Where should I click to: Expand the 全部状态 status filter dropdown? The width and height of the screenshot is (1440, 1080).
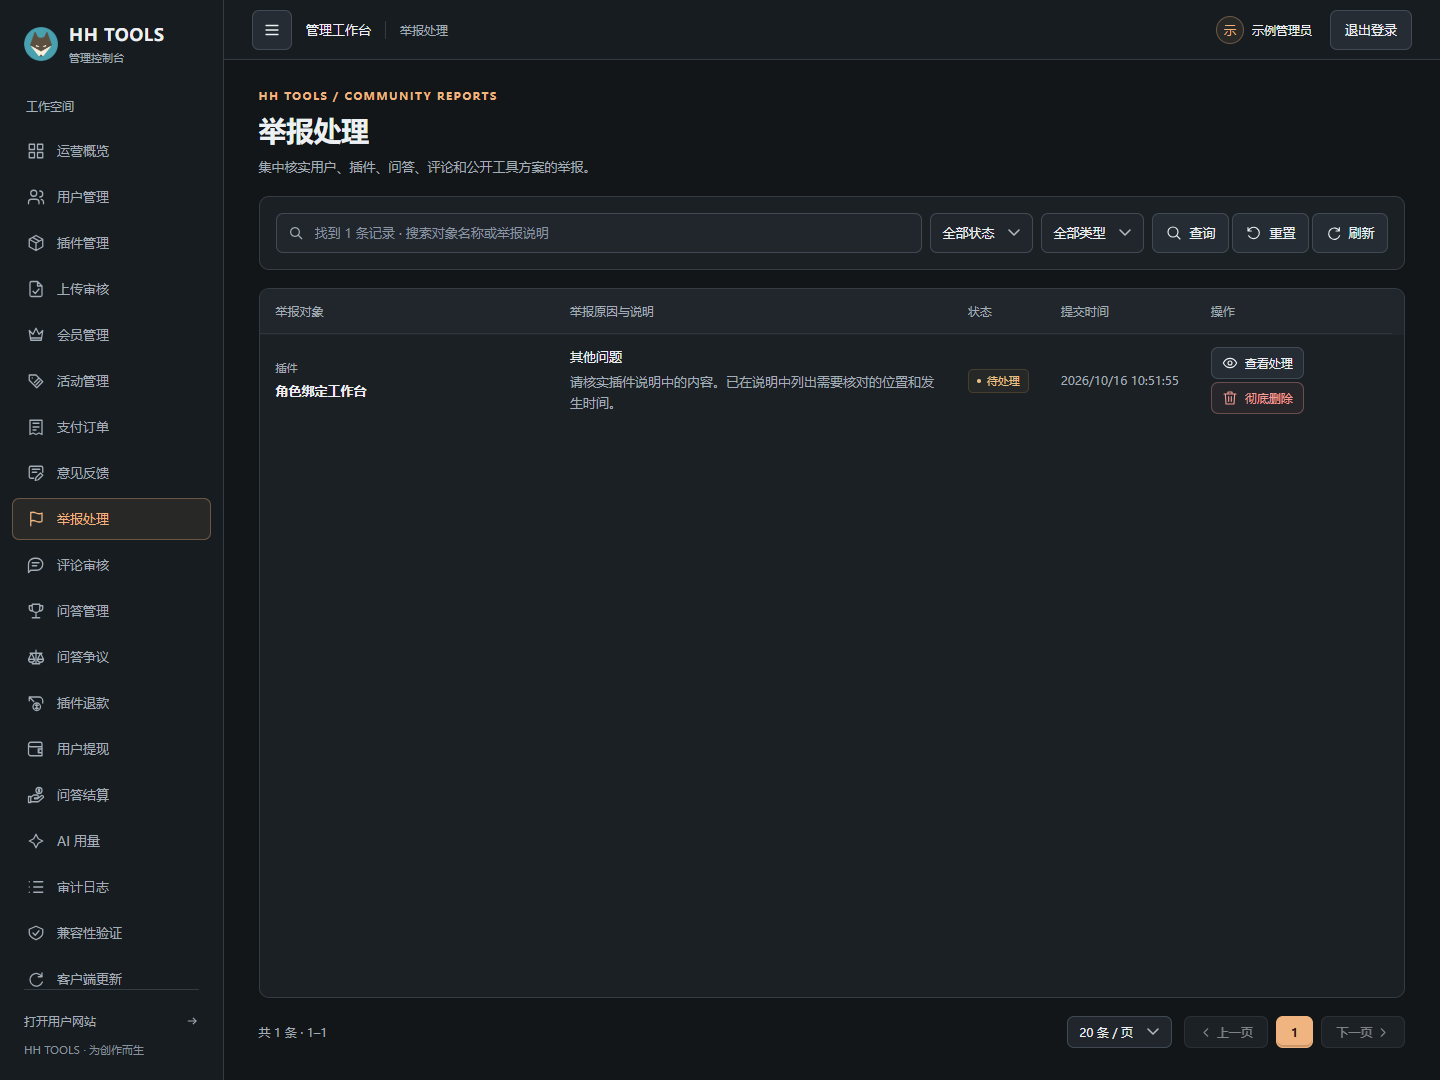click(981, 233)
